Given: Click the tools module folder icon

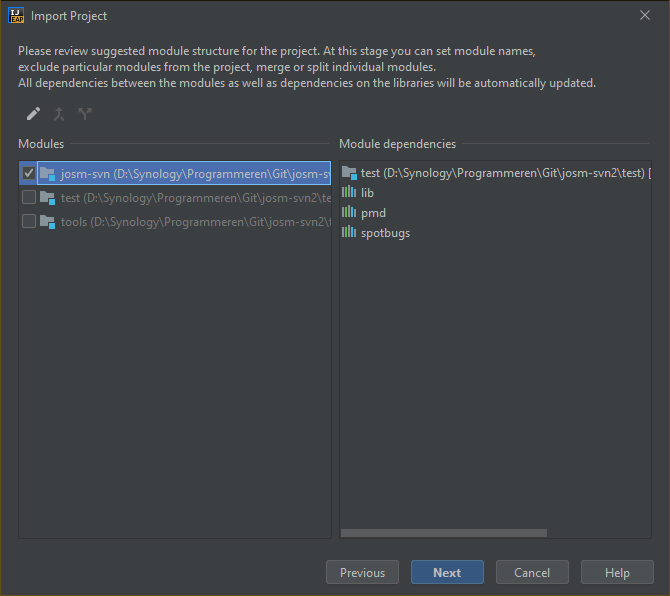Looking at the screenshot, I should [x=48, y=221].
